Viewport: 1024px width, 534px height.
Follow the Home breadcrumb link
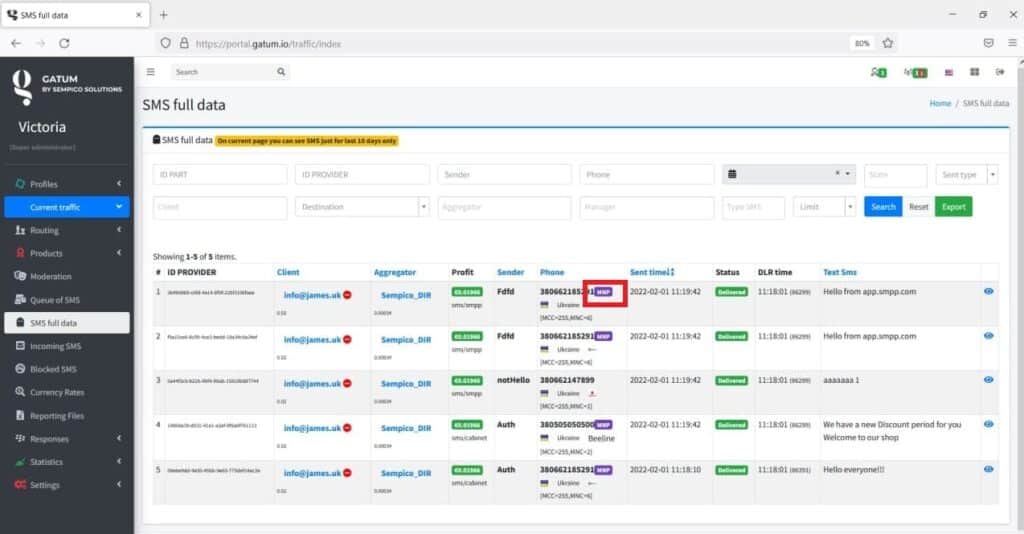(x=940, y=103)
